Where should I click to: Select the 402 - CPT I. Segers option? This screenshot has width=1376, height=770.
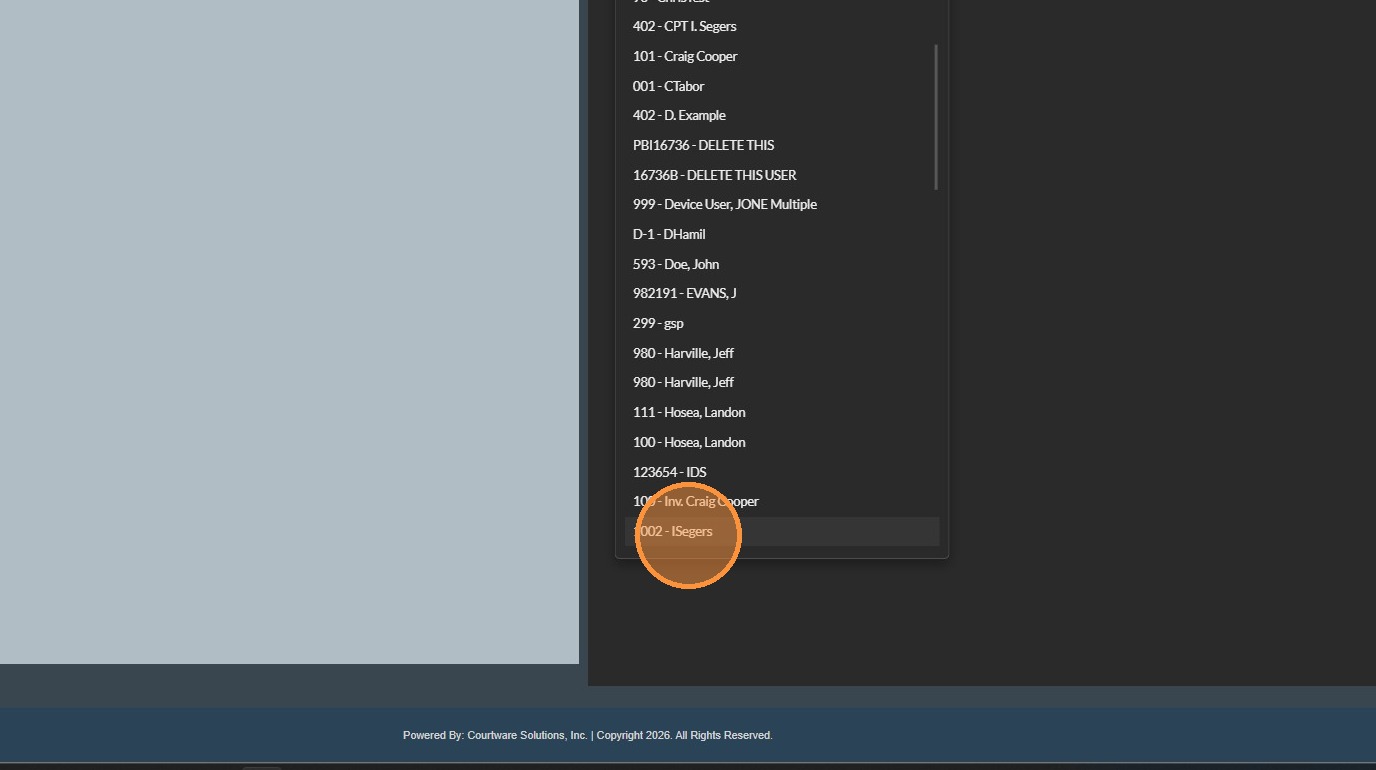pos(782,27)
